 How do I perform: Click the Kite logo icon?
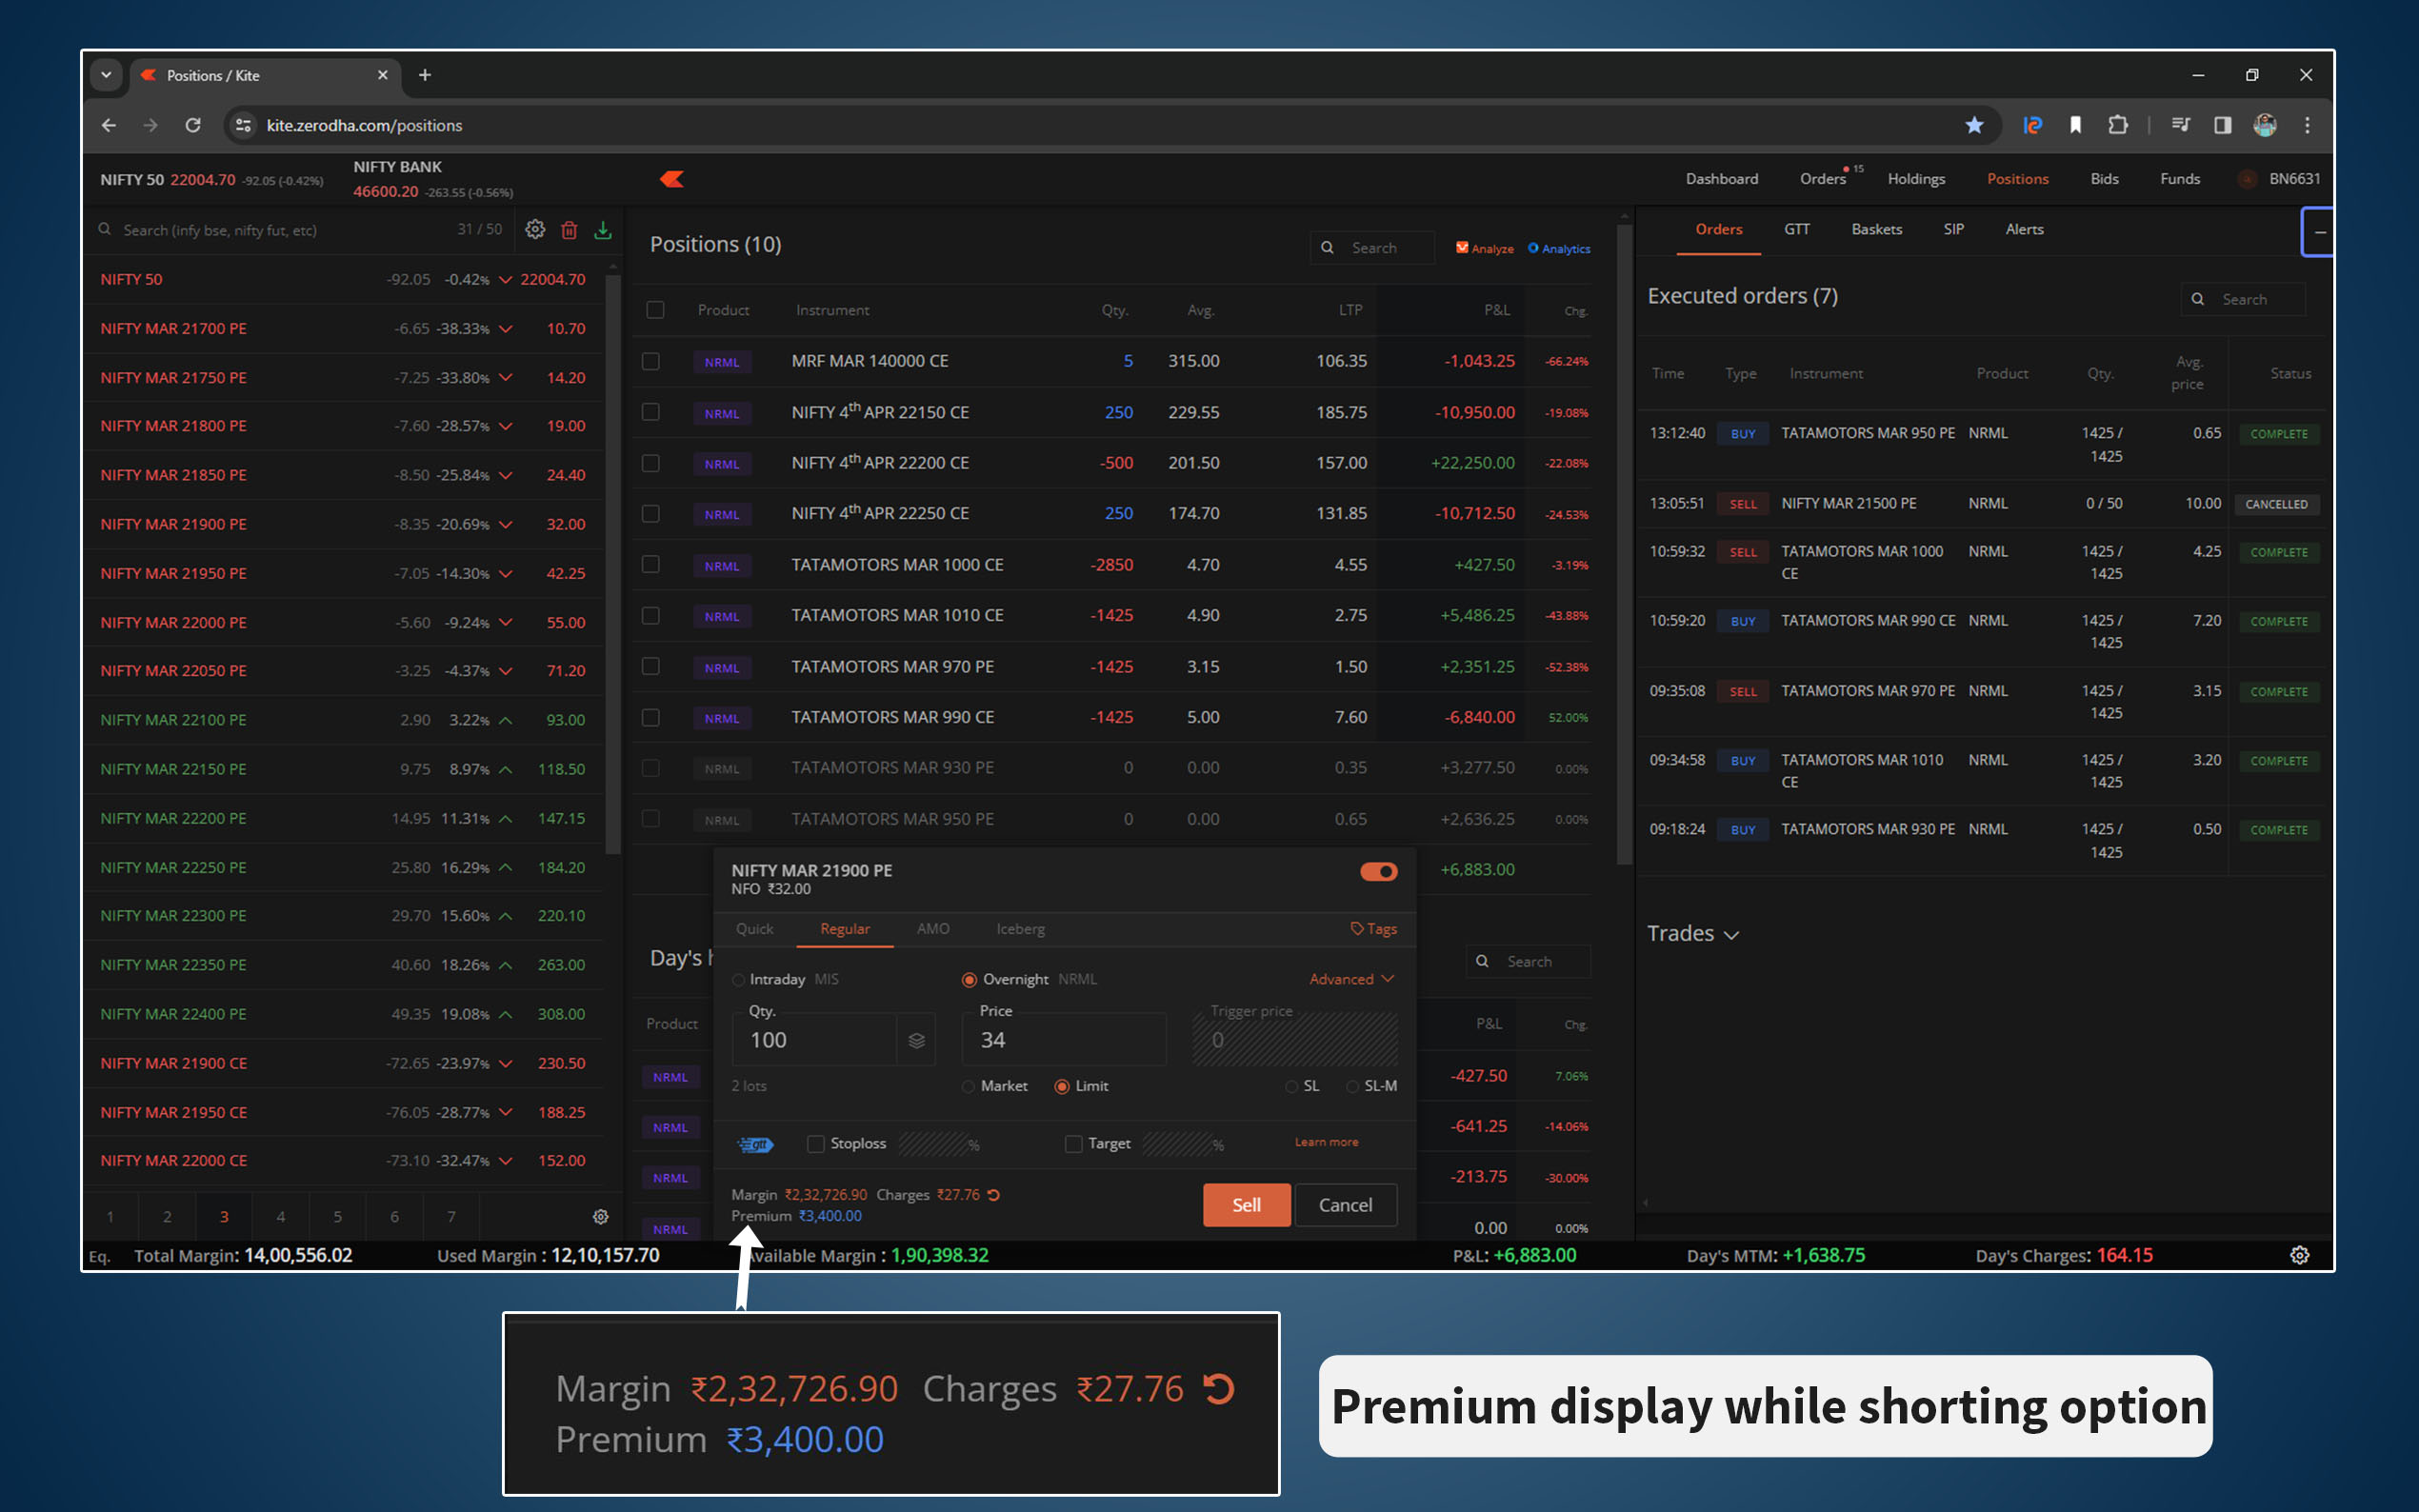(x=672, y=179)
